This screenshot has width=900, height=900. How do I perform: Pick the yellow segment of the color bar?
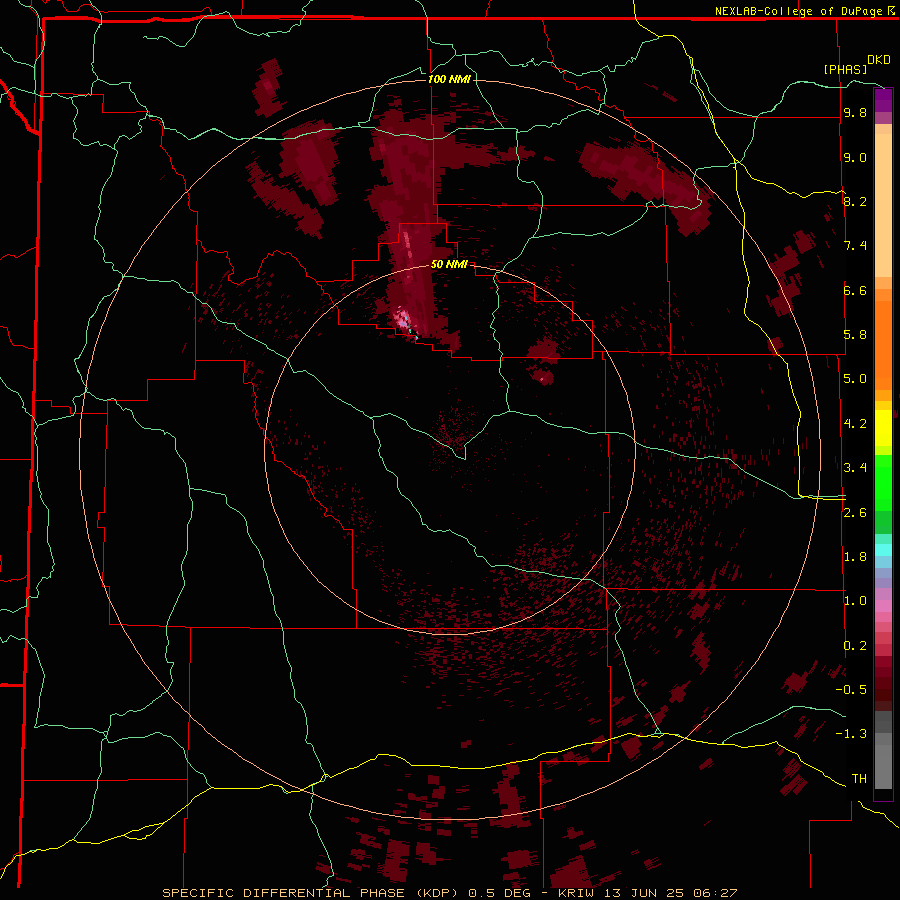[883, 428]
